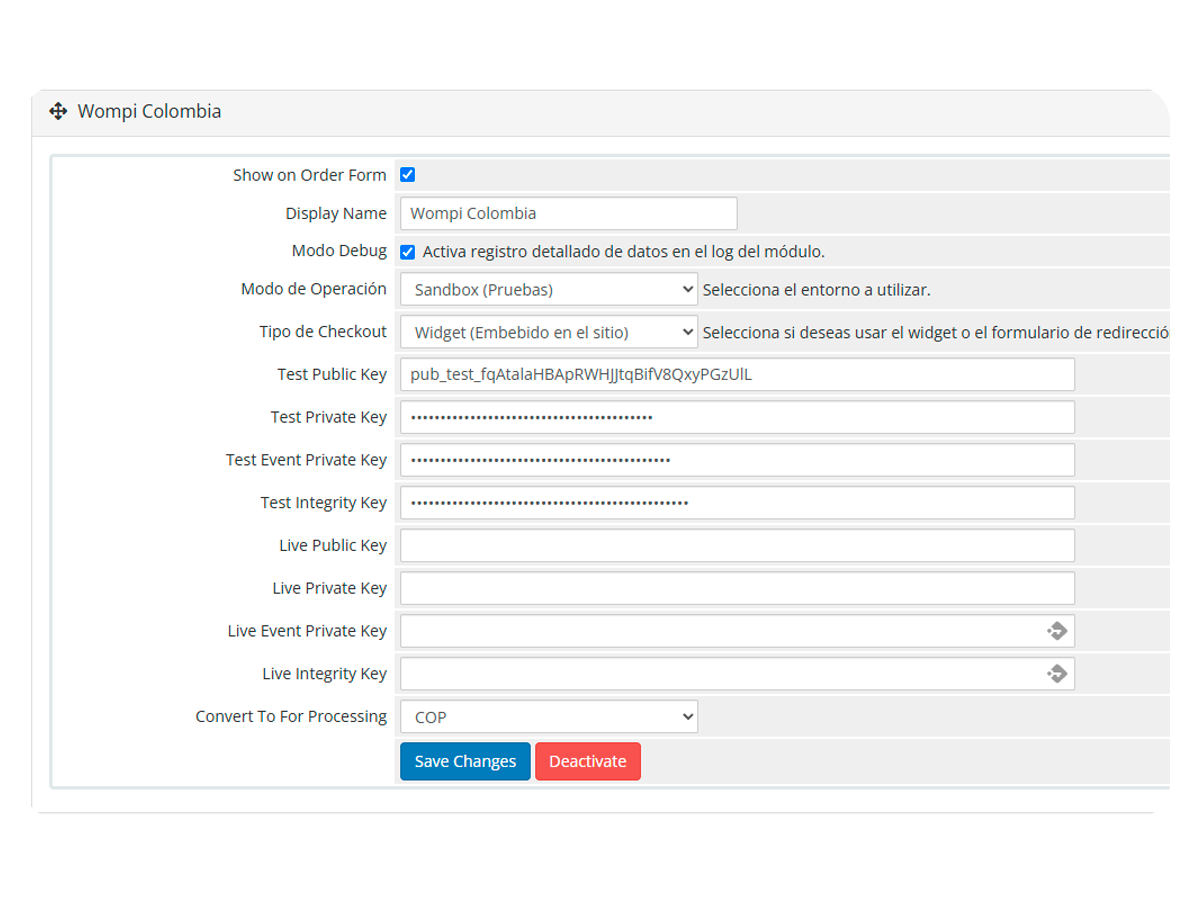Image resolution: width=1192 pixels, height=904 pixels.
Task: Click the Display Name input field
Action: [567, 213]
